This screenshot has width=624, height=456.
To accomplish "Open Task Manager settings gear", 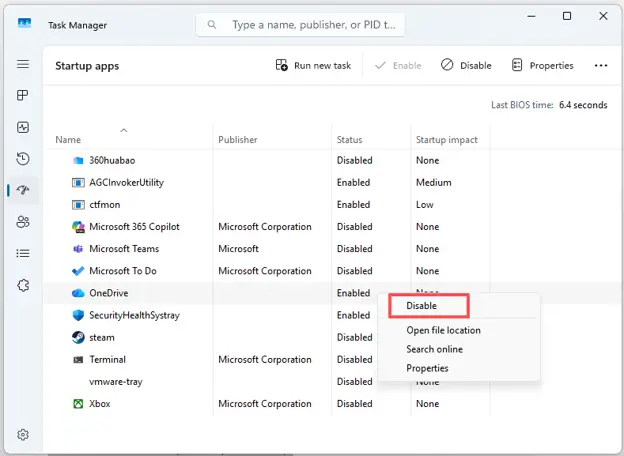I will 23,435.
